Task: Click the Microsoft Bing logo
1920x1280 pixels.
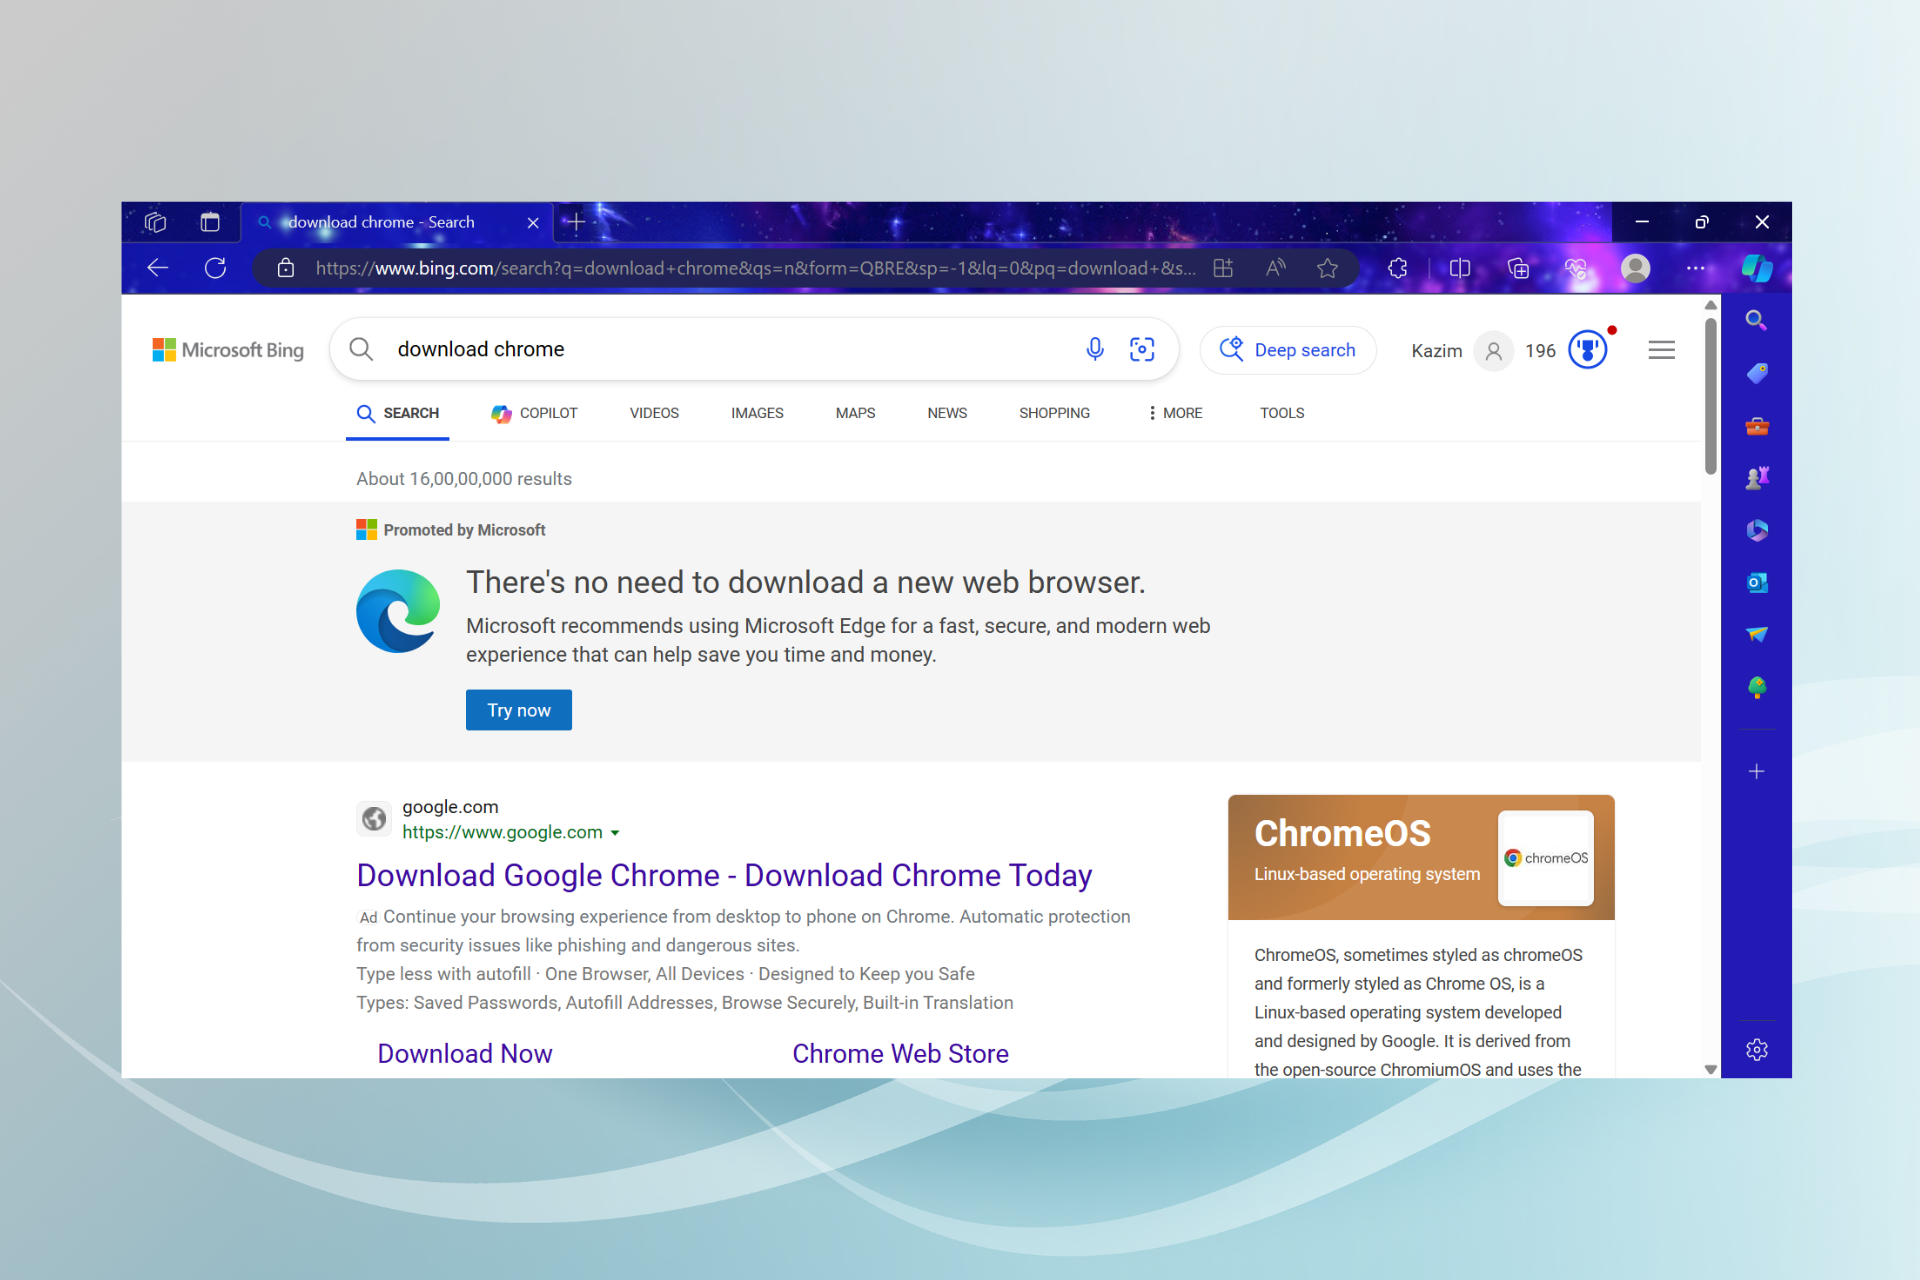Action: point(228,350)
